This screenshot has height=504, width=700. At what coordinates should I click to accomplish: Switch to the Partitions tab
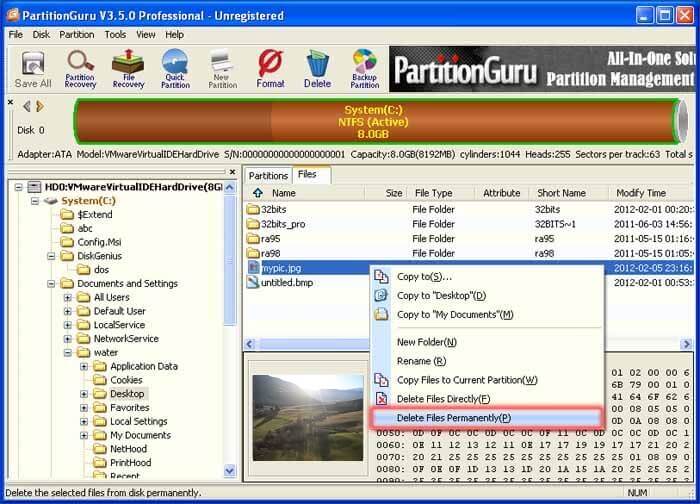[268, 175]
